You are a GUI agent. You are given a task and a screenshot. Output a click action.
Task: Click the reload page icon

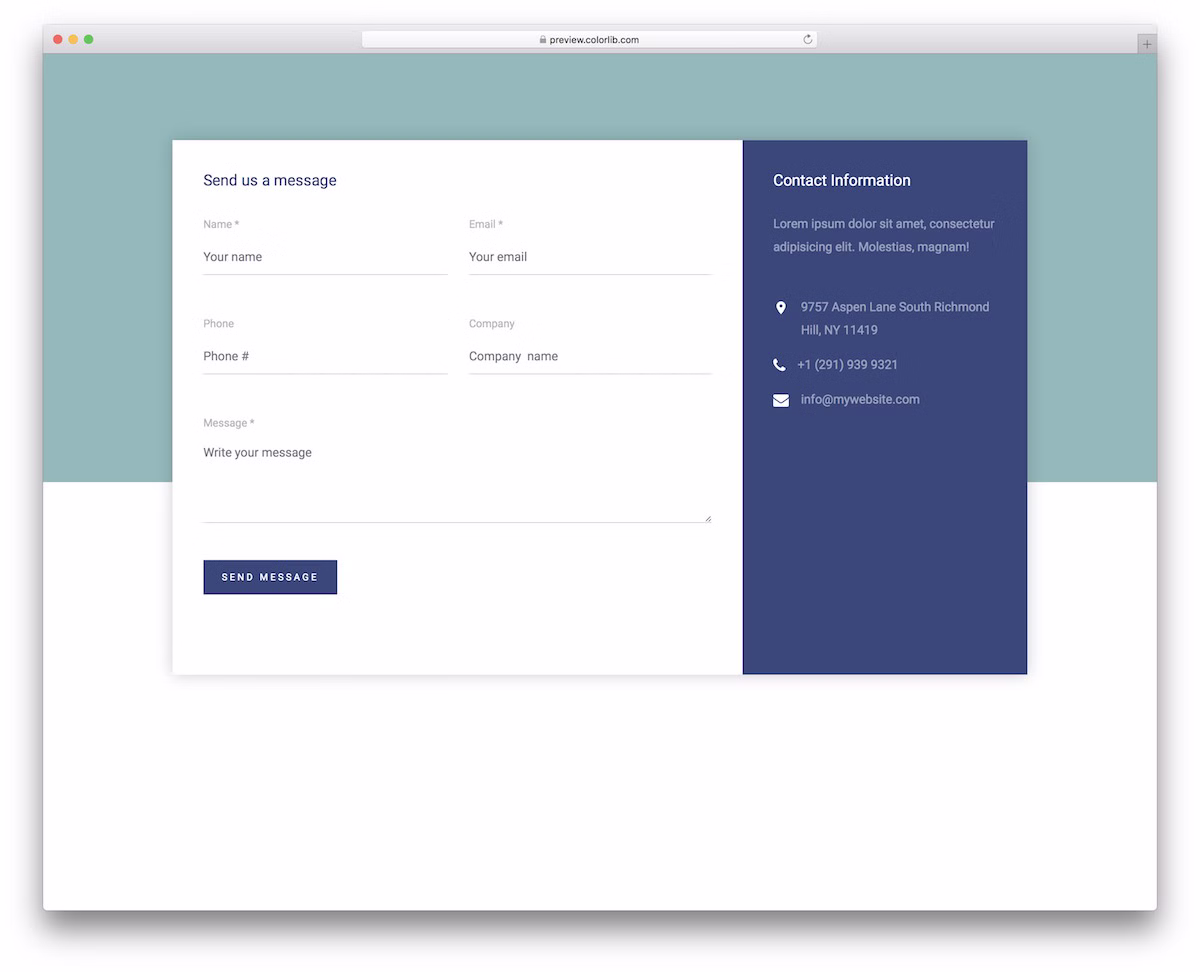coord(807,40)
